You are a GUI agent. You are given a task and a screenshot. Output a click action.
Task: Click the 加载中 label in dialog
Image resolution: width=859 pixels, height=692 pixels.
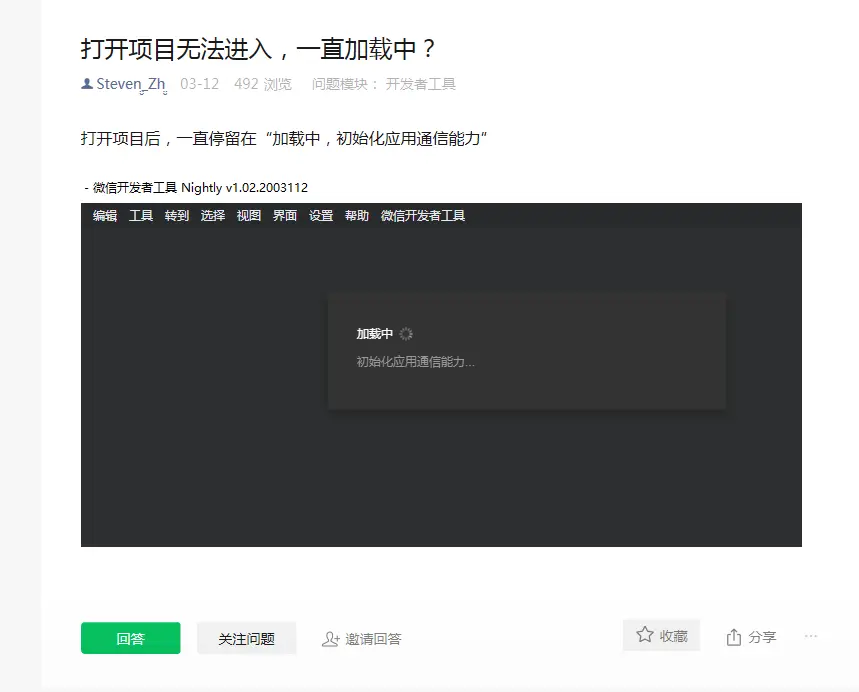pos(375,334)
